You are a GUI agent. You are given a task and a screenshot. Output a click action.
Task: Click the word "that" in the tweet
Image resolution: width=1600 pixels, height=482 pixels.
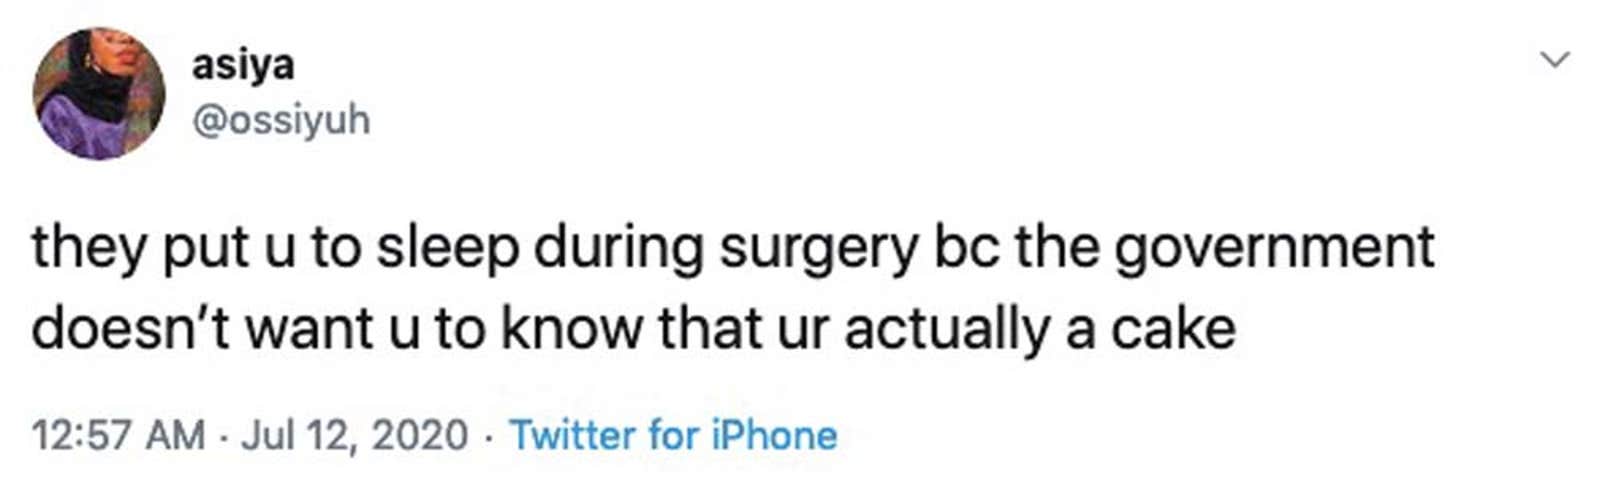(x=712, y=329)
